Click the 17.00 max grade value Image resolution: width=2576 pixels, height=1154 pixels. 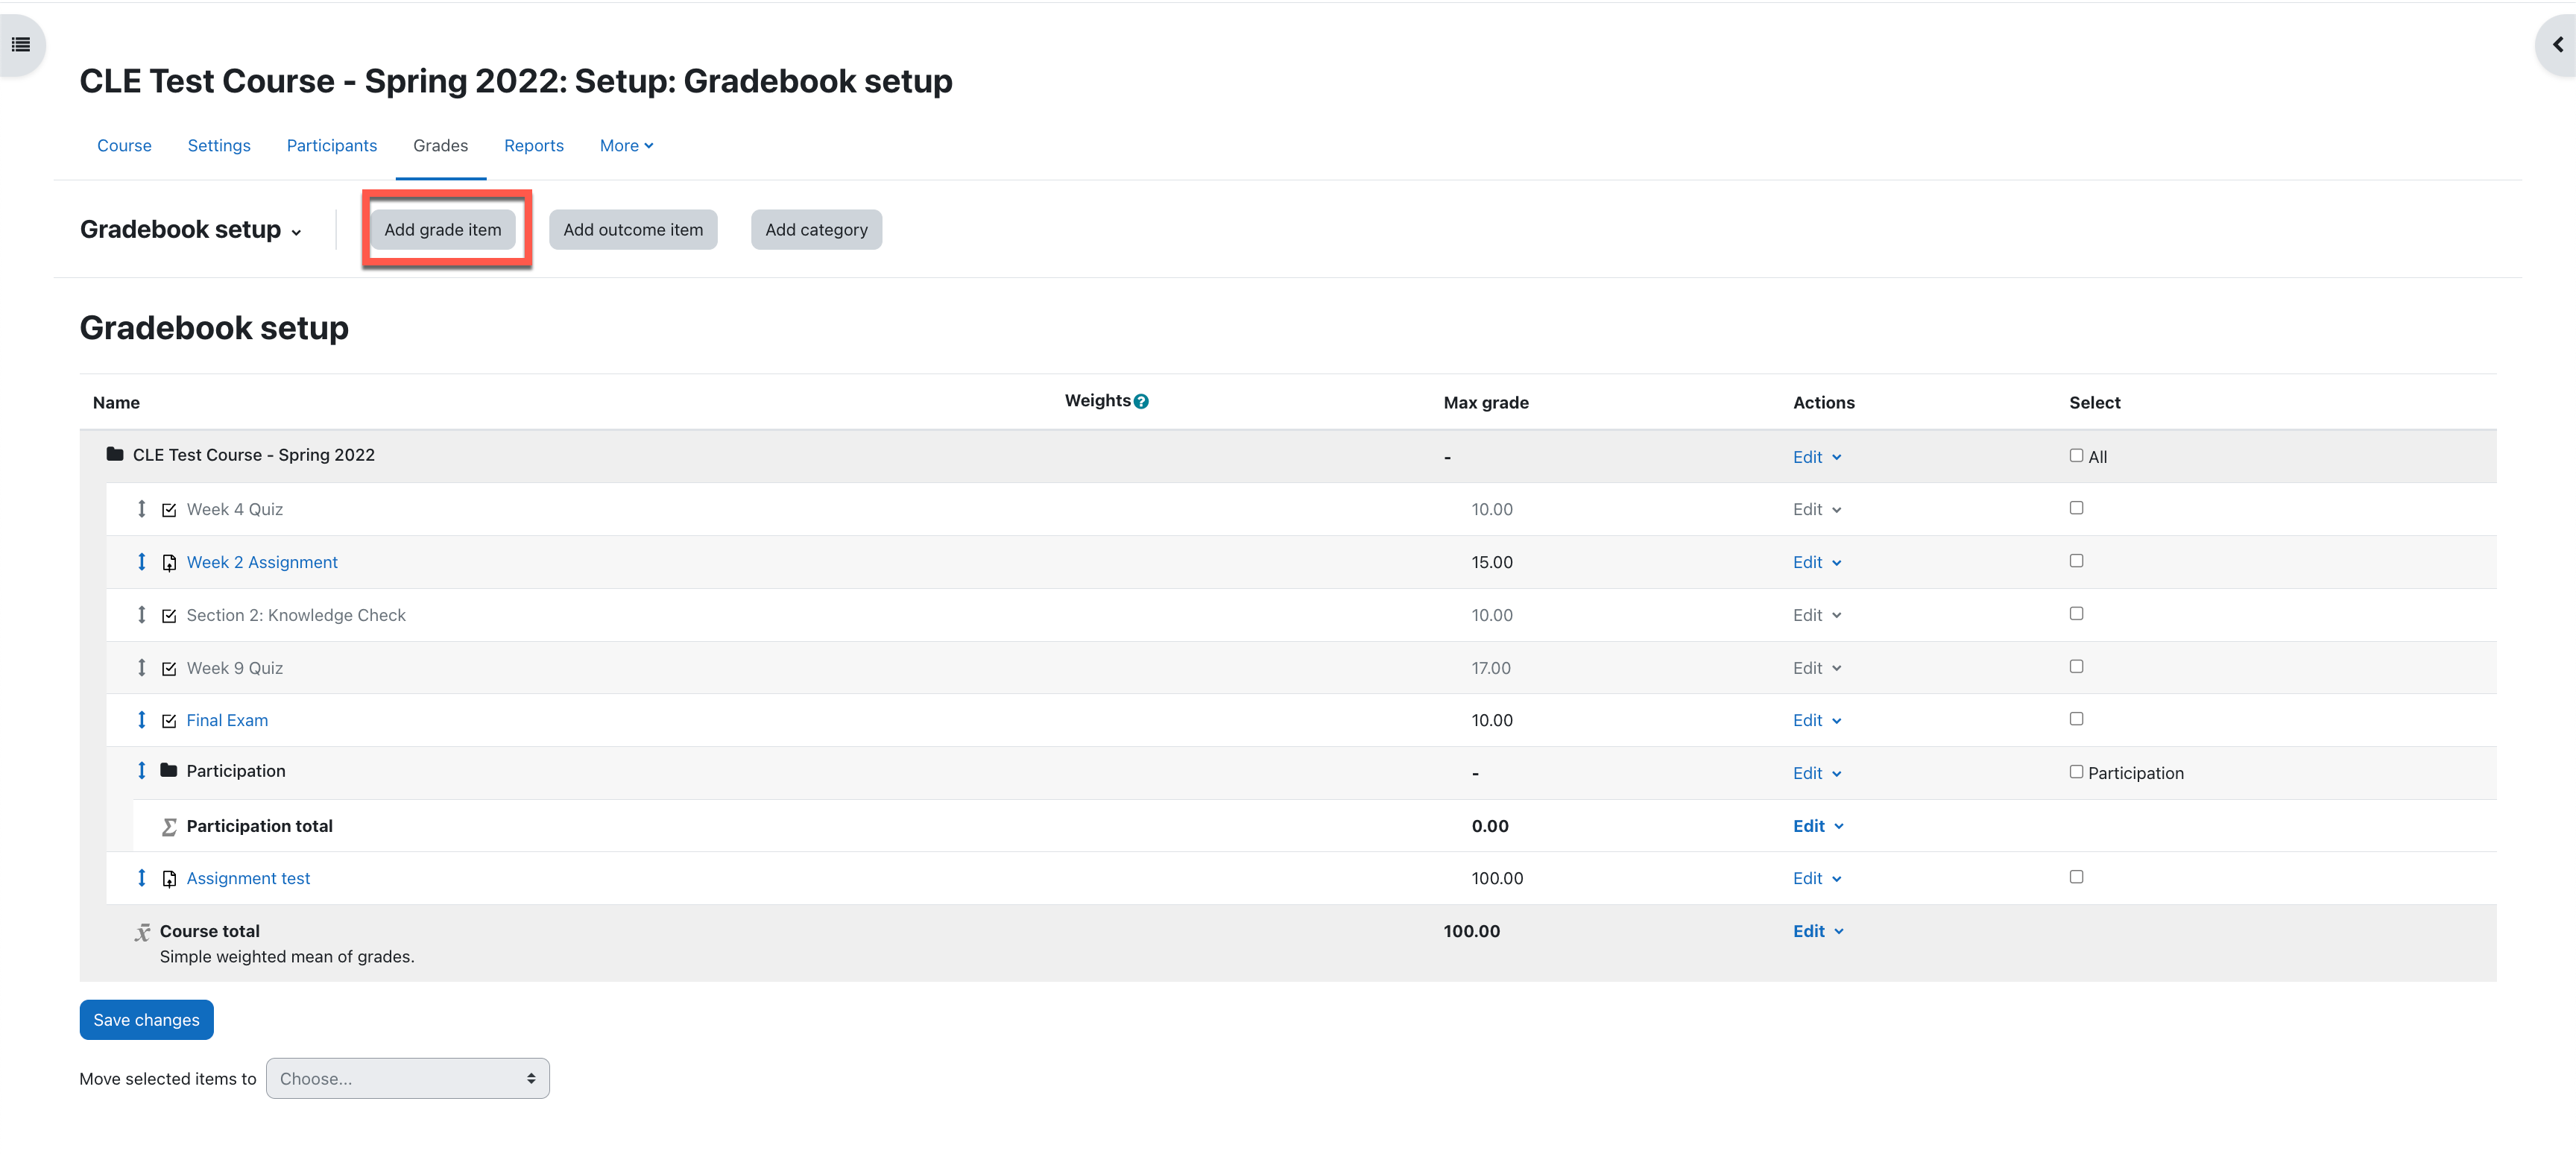pos(1491,669)
